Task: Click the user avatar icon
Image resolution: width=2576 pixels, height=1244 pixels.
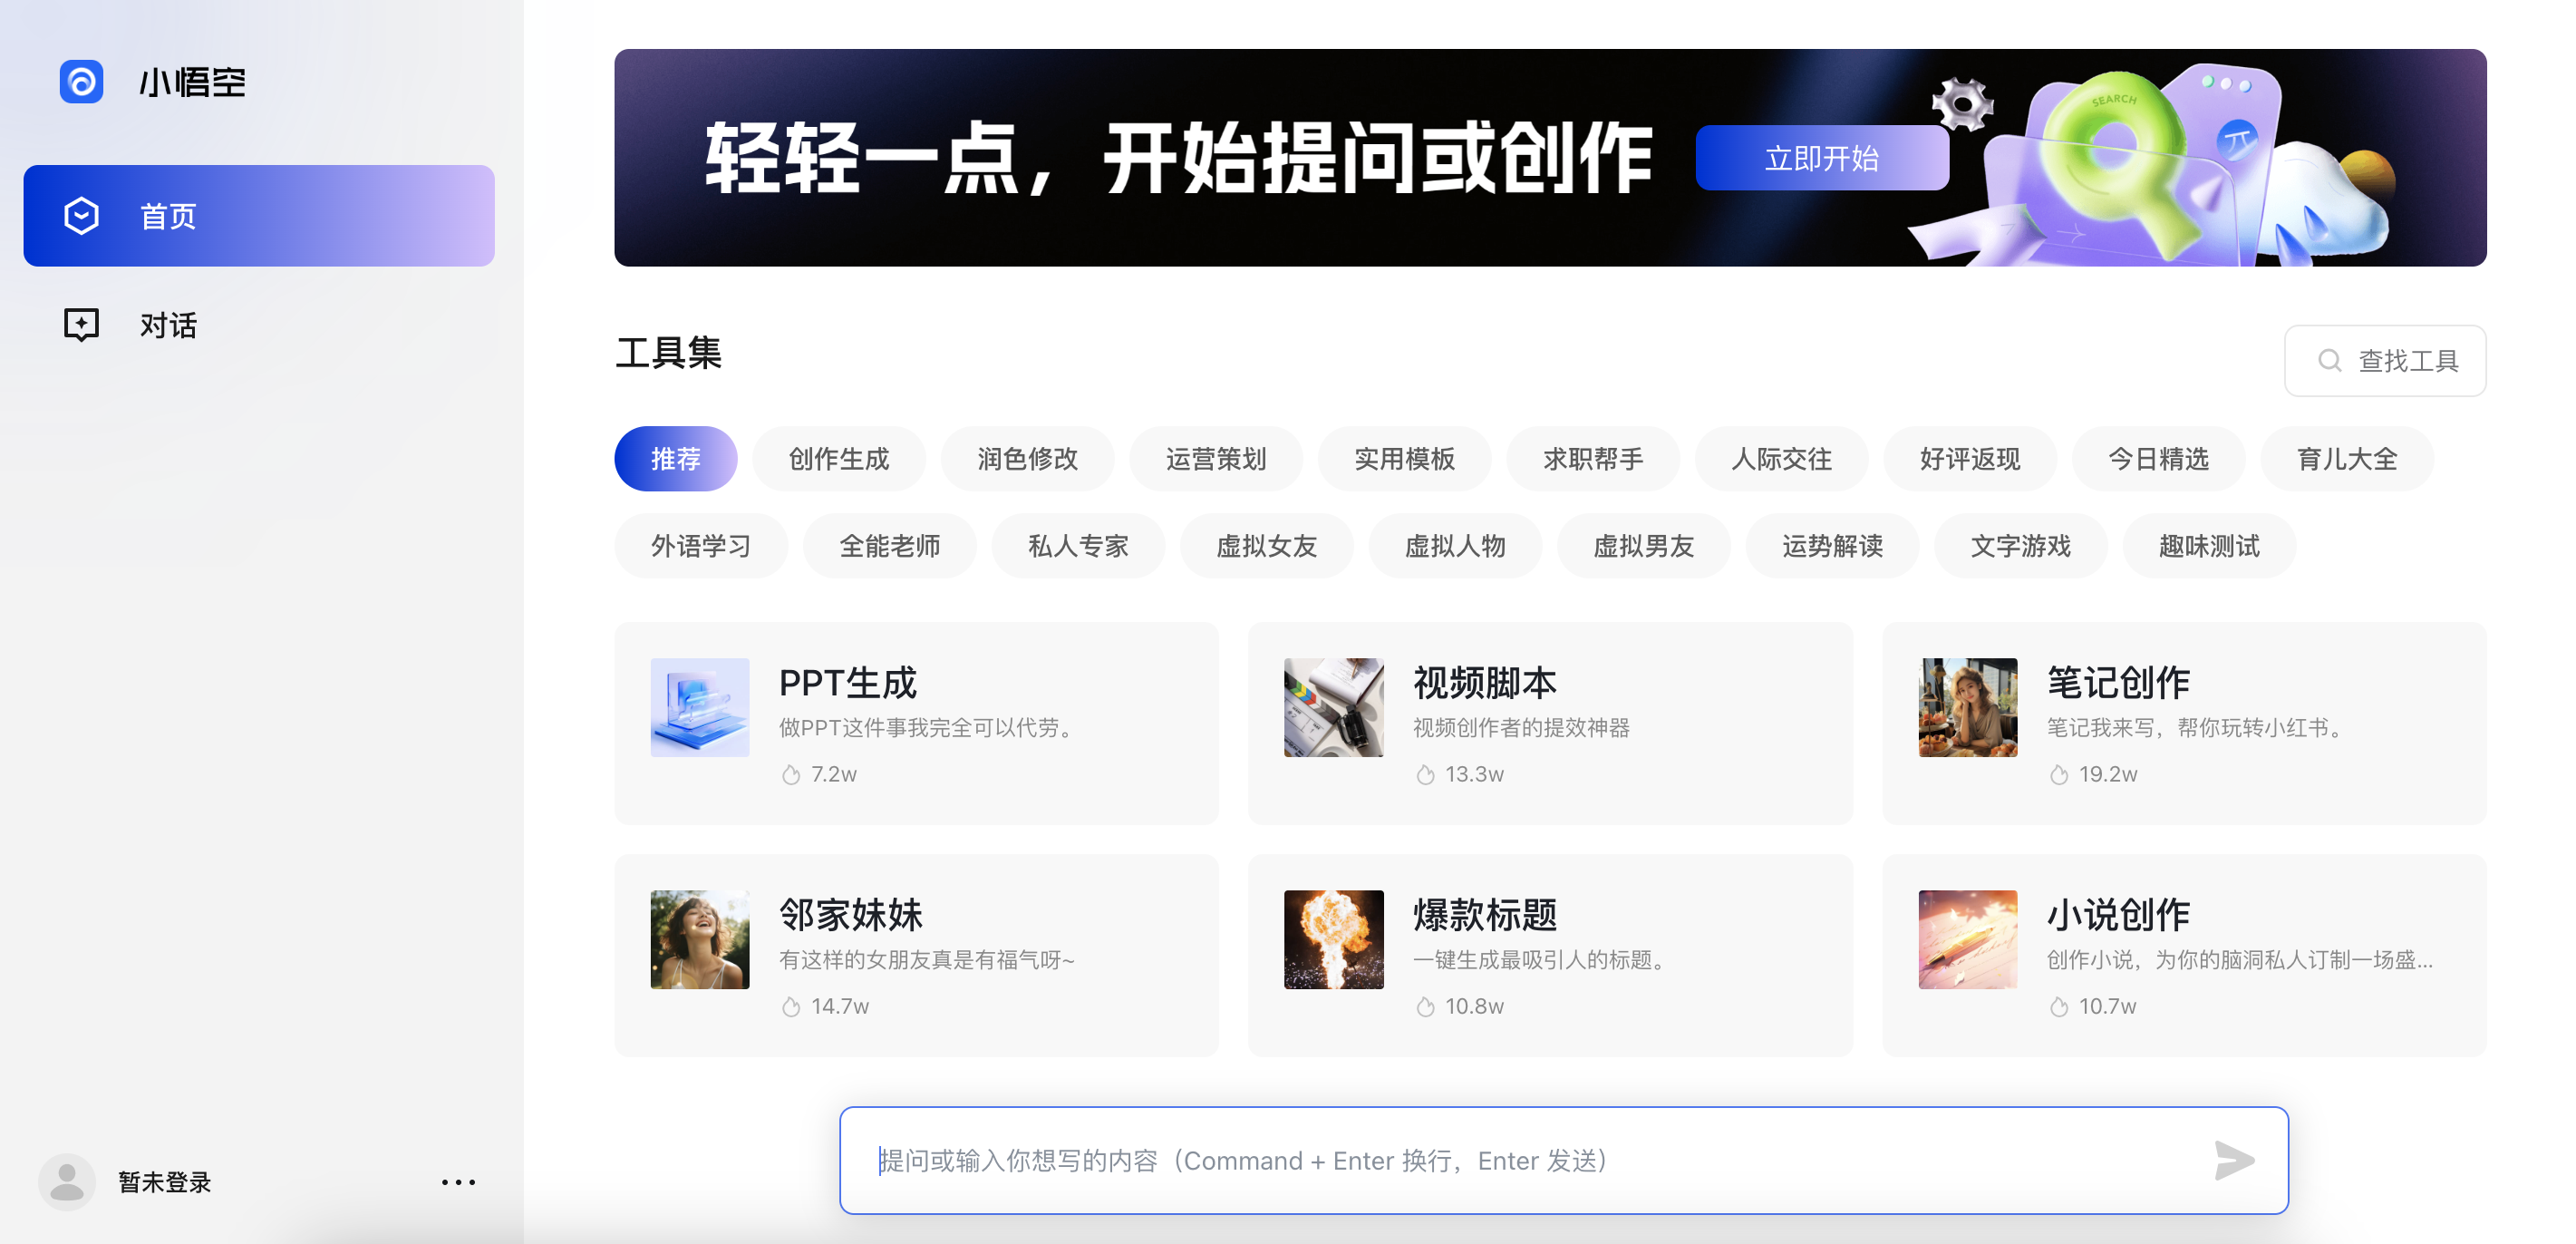Action: (67, 1182)
